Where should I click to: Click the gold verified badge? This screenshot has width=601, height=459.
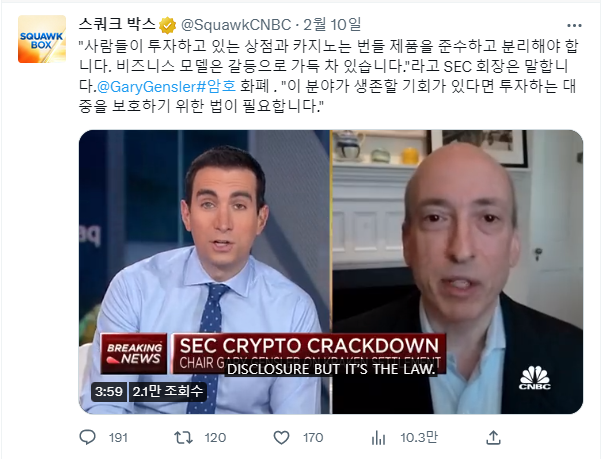pos(167,26)
